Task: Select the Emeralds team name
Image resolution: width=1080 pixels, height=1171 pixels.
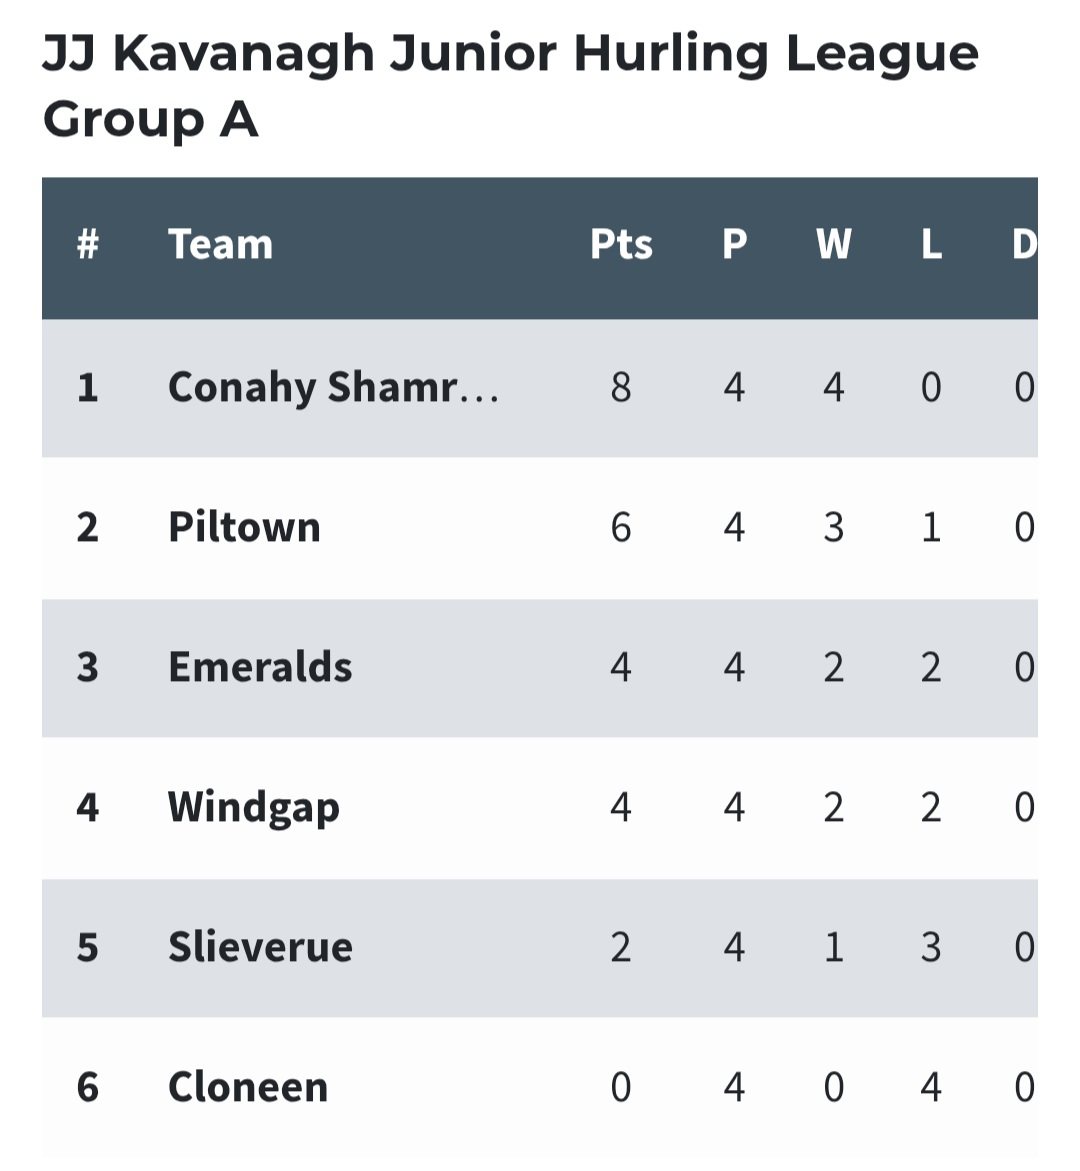Action: pyautogui.click(x=260, y=667)
